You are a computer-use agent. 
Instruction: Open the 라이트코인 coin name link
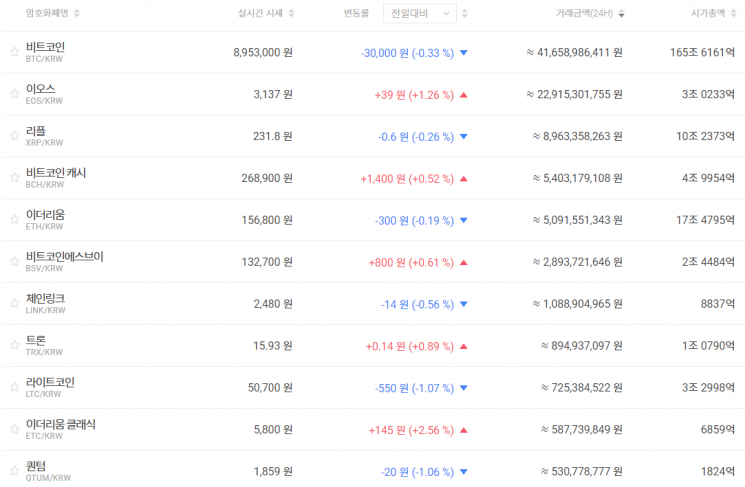click(50, 382)
